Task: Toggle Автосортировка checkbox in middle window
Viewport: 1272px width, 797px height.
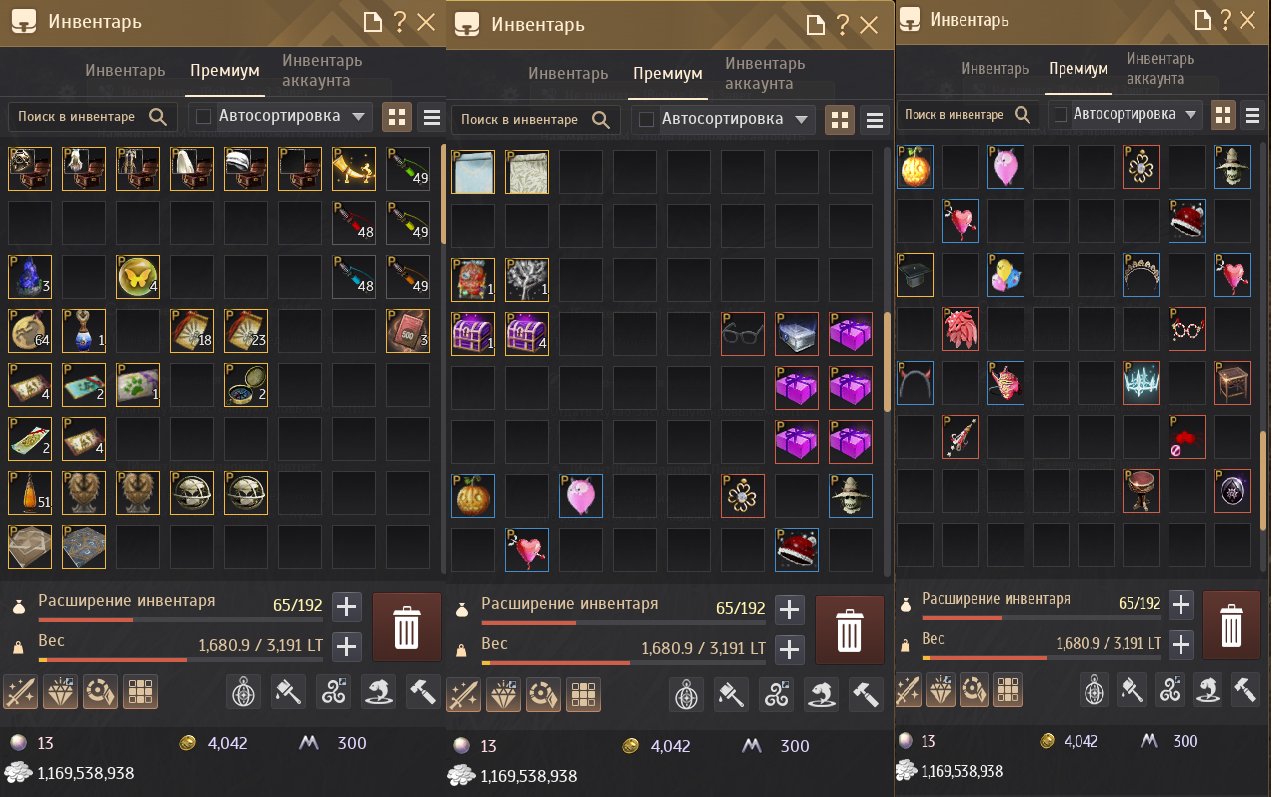Action: (647, 120)
